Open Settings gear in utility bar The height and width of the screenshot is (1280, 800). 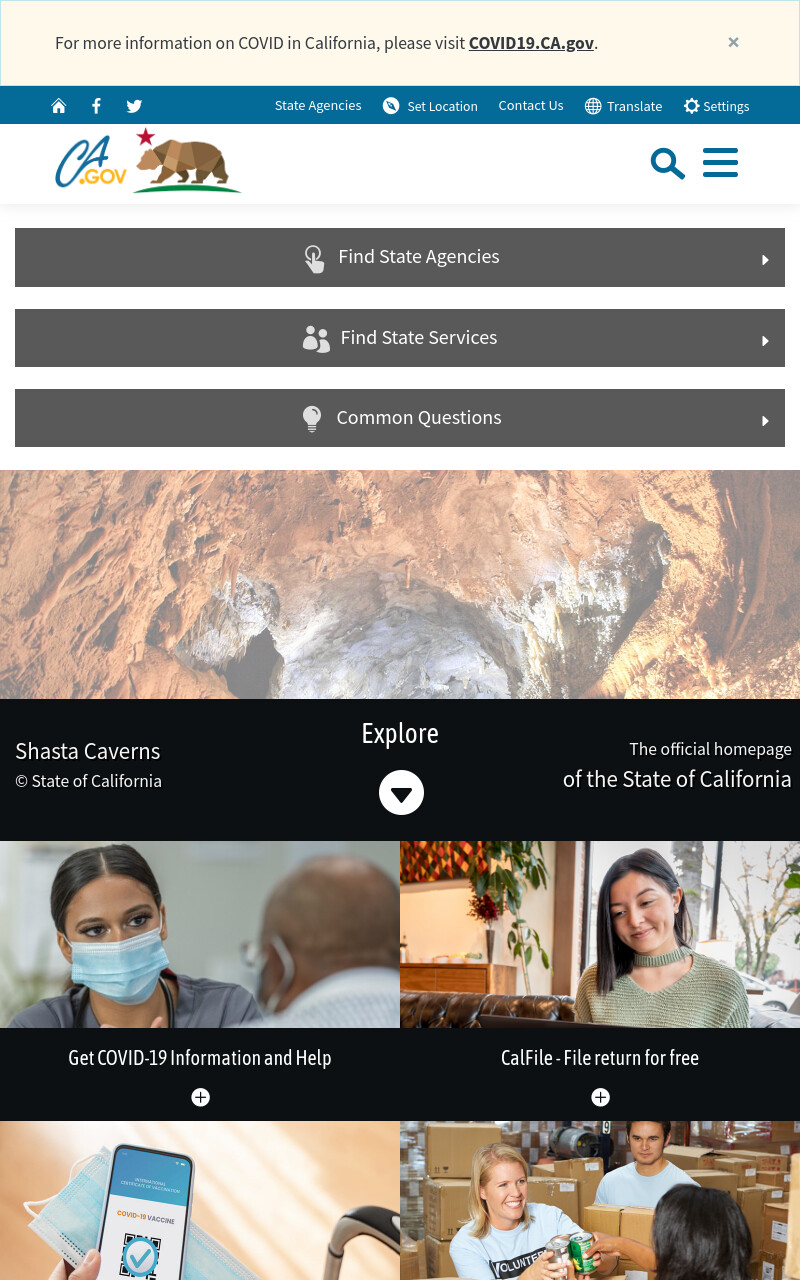click(716, 106)
